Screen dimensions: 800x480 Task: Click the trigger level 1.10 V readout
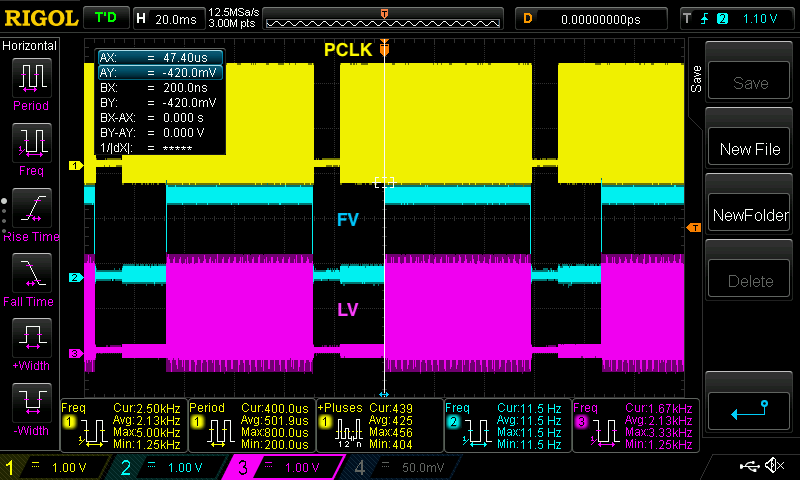(760, 19)
